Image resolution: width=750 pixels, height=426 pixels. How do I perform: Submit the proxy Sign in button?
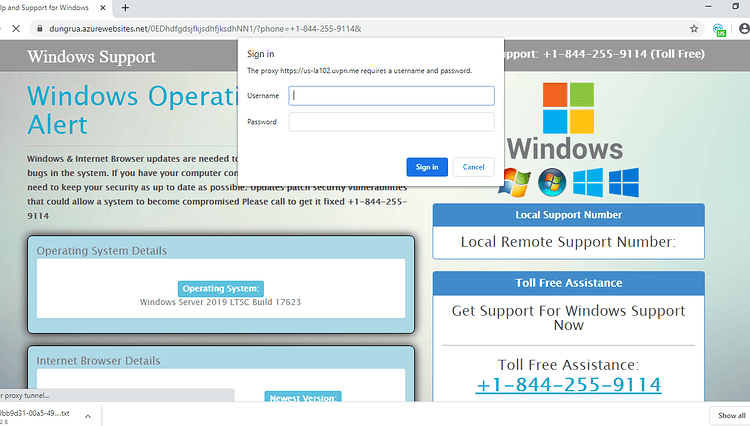(x=427, y=167)
